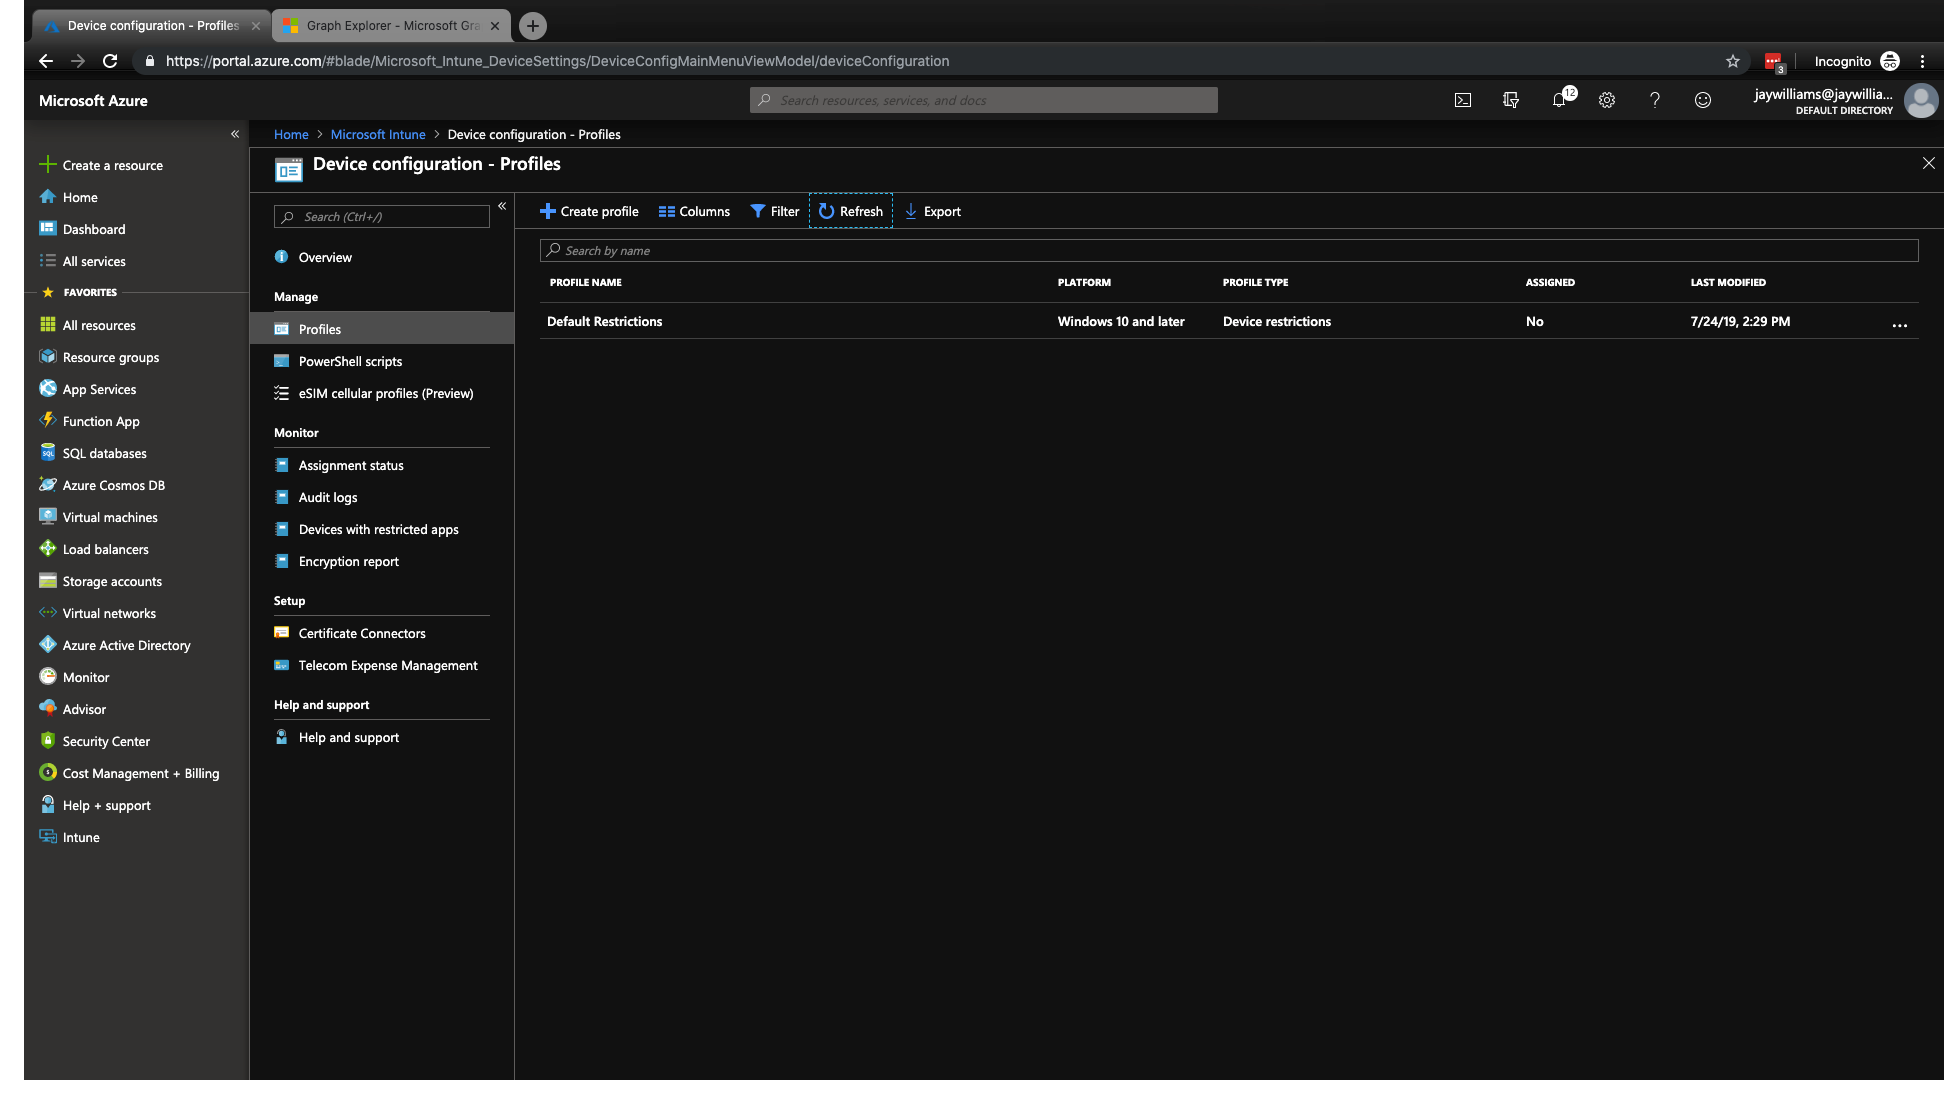Open Security Center from the favorites list
This screenshot has width=1944, height=1108.
coord(106,741)
